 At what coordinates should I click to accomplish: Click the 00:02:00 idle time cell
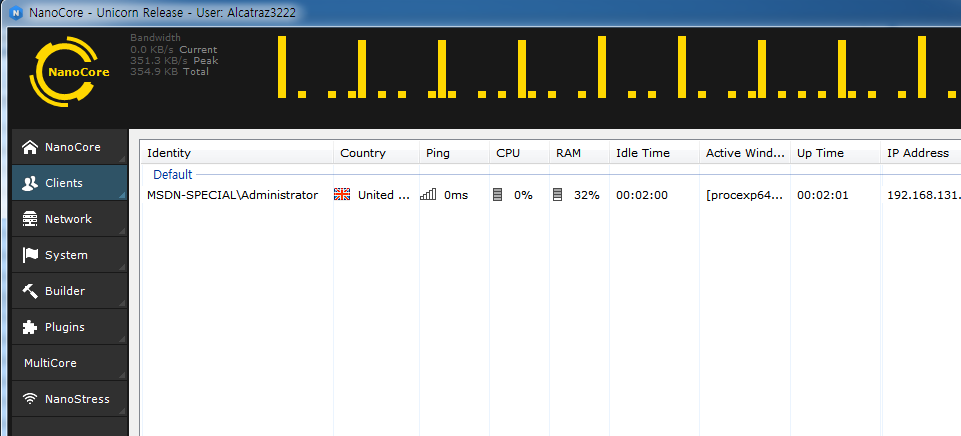642,195
